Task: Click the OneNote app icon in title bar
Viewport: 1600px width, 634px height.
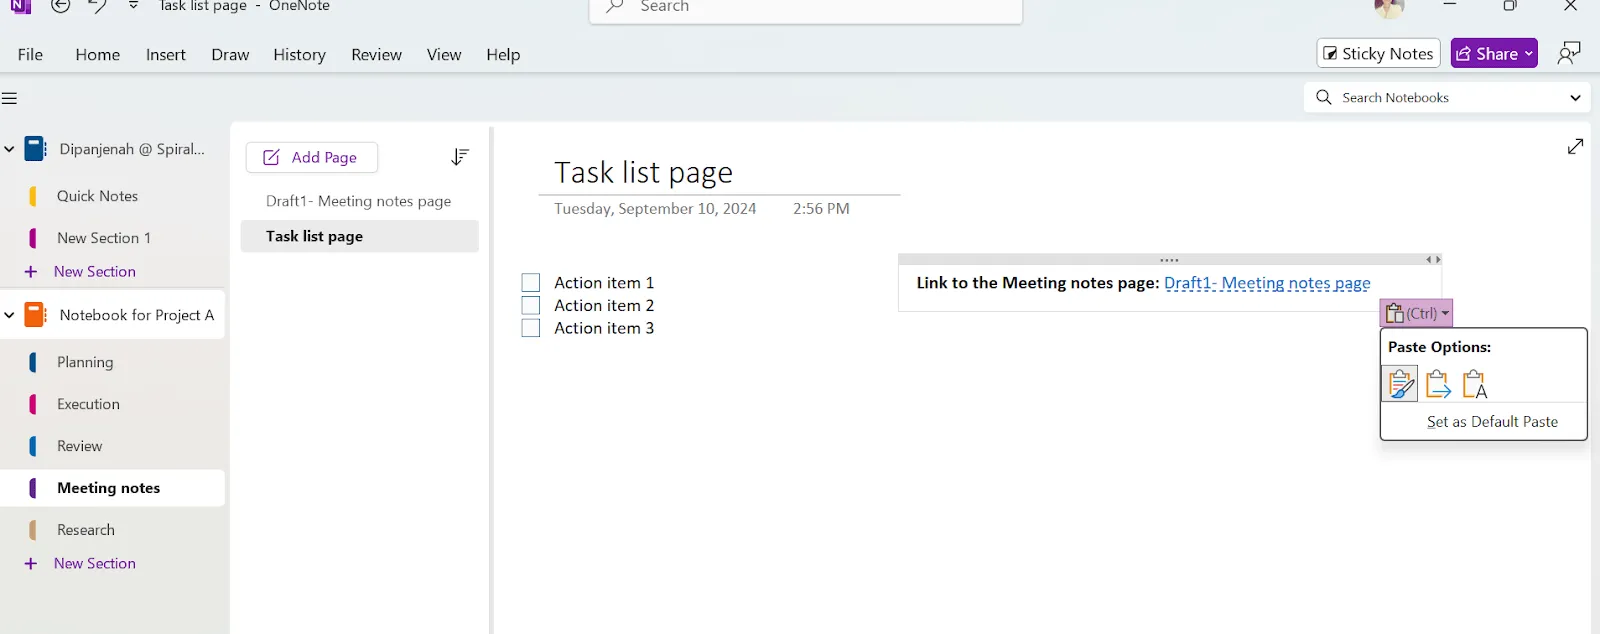Action: [21, 6]
